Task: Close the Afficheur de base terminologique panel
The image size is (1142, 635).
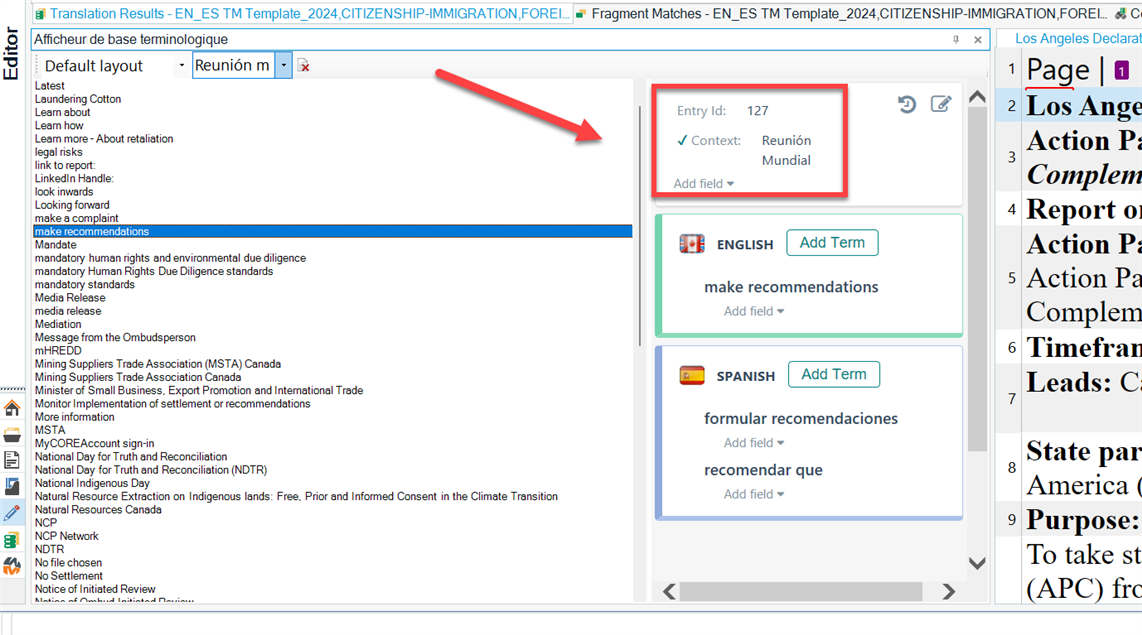Action: pos(978,39)
